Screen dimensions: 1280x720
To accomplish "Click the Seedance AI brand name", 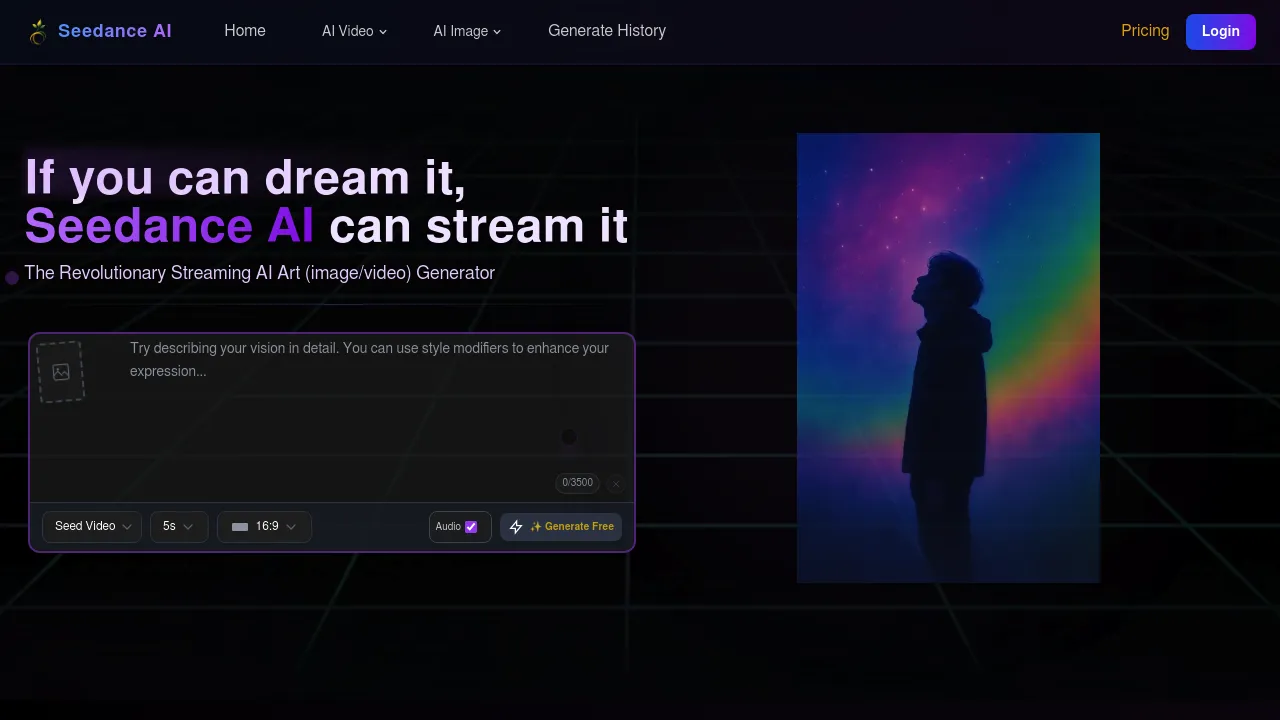I will tap(115, 31).
